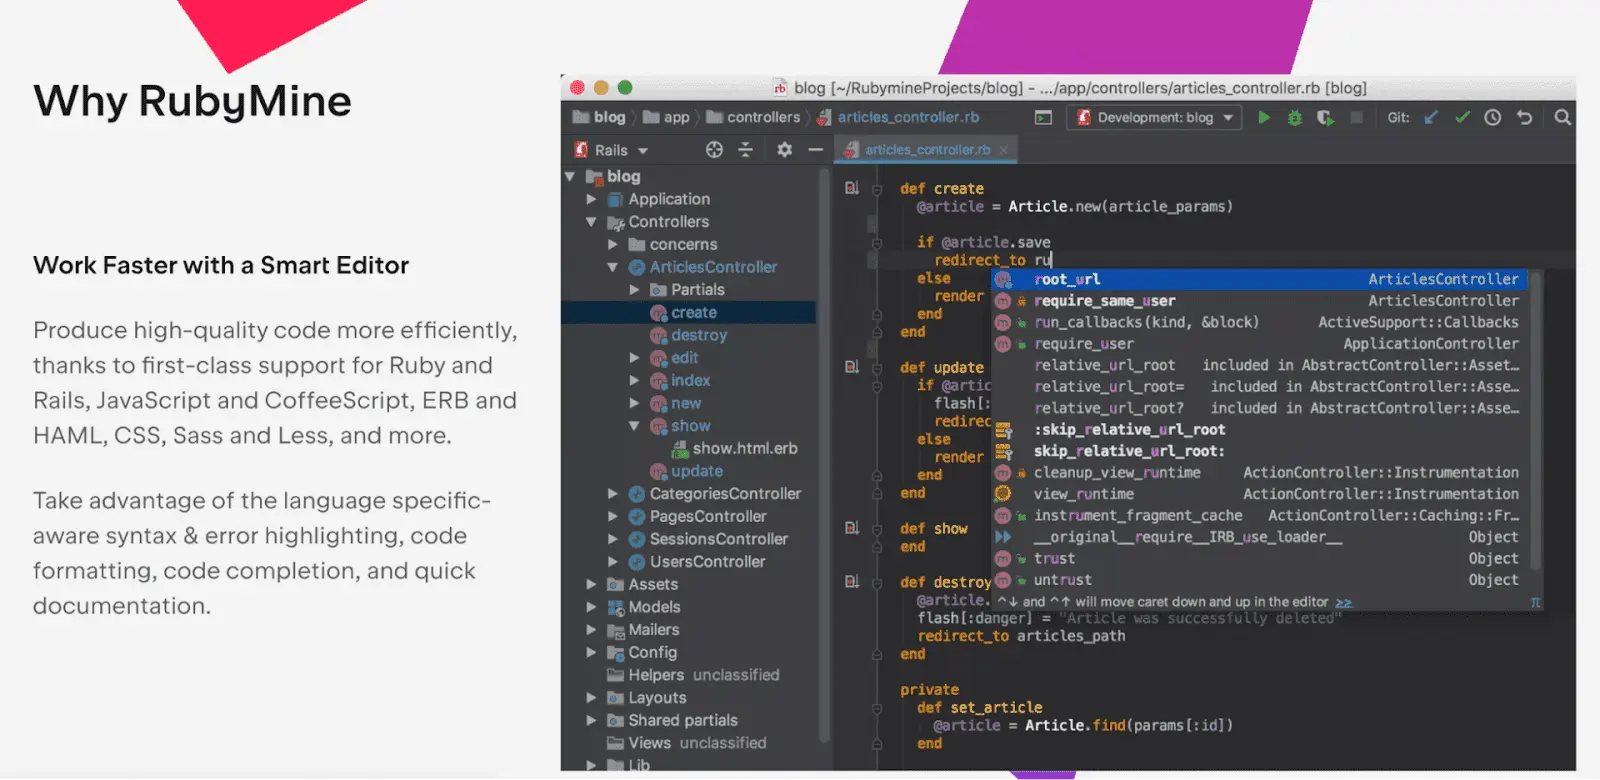Open the Rails view dropdown
Screen dimensions: 1600x780
pyautogui.click(x=612, y=150)
